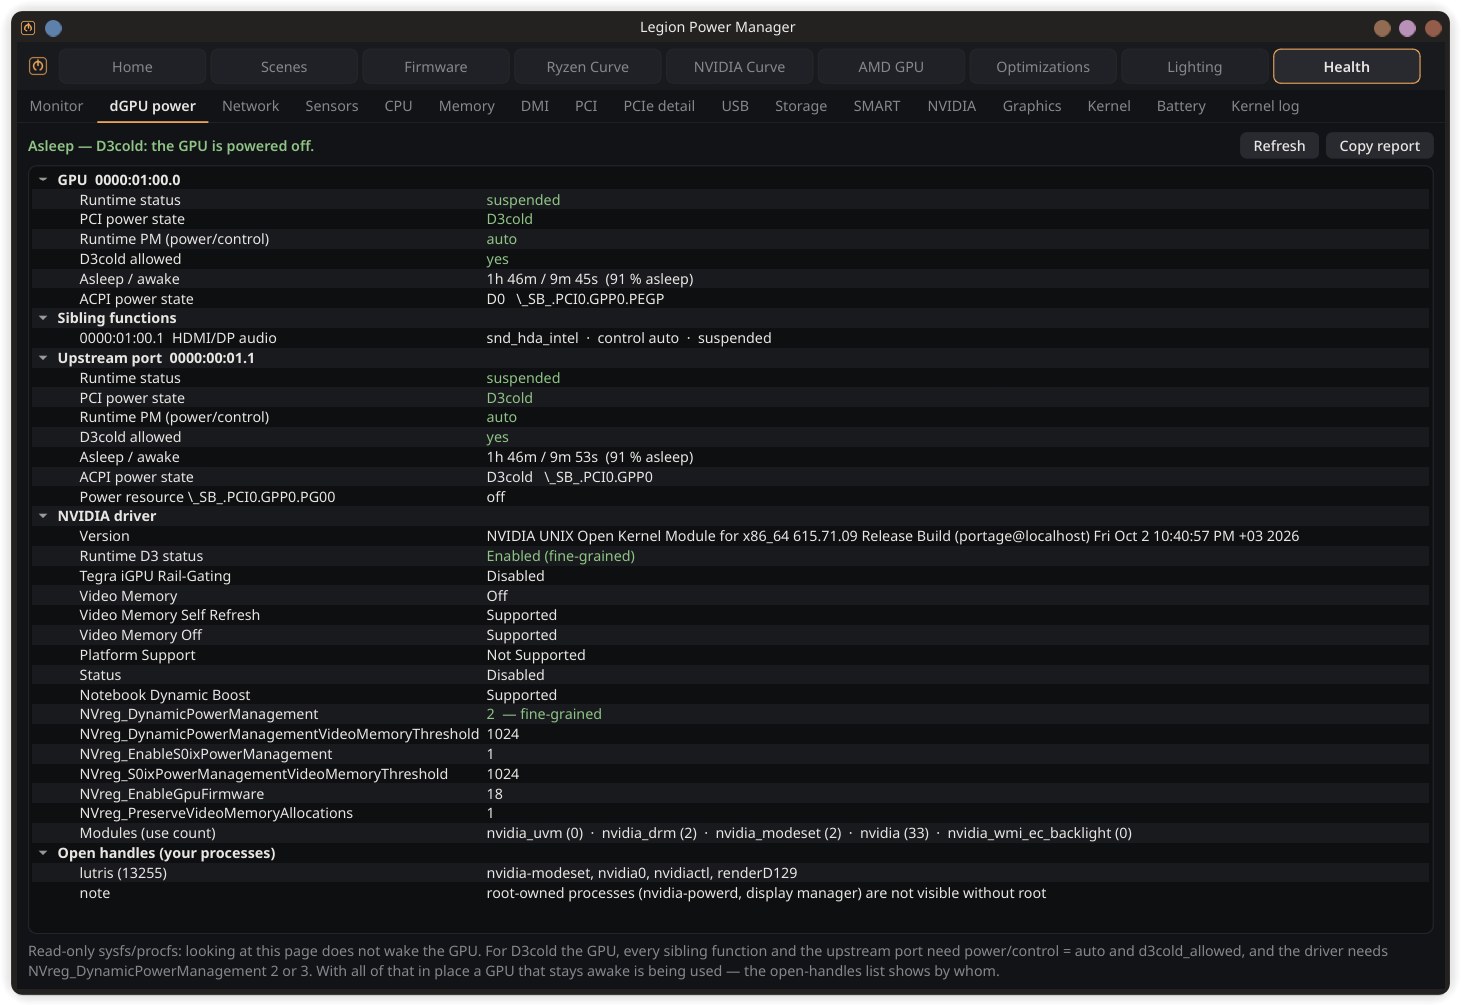Select the Health tab
This screenshot has width=1461, height=1005.
[x=1347, y=67]
